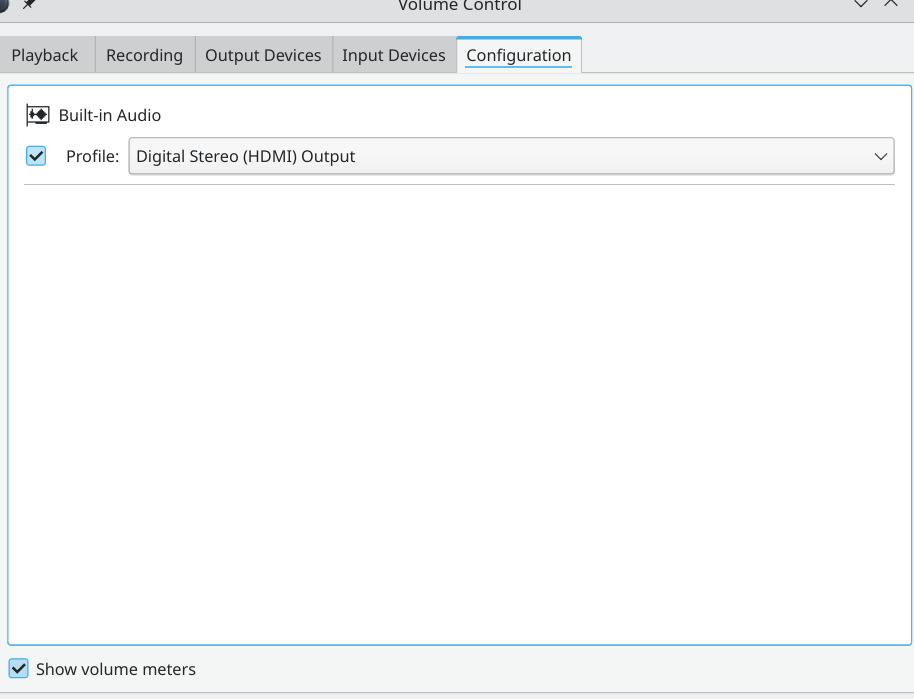Disable Show volume meters
914x699 pixels.
20,668
